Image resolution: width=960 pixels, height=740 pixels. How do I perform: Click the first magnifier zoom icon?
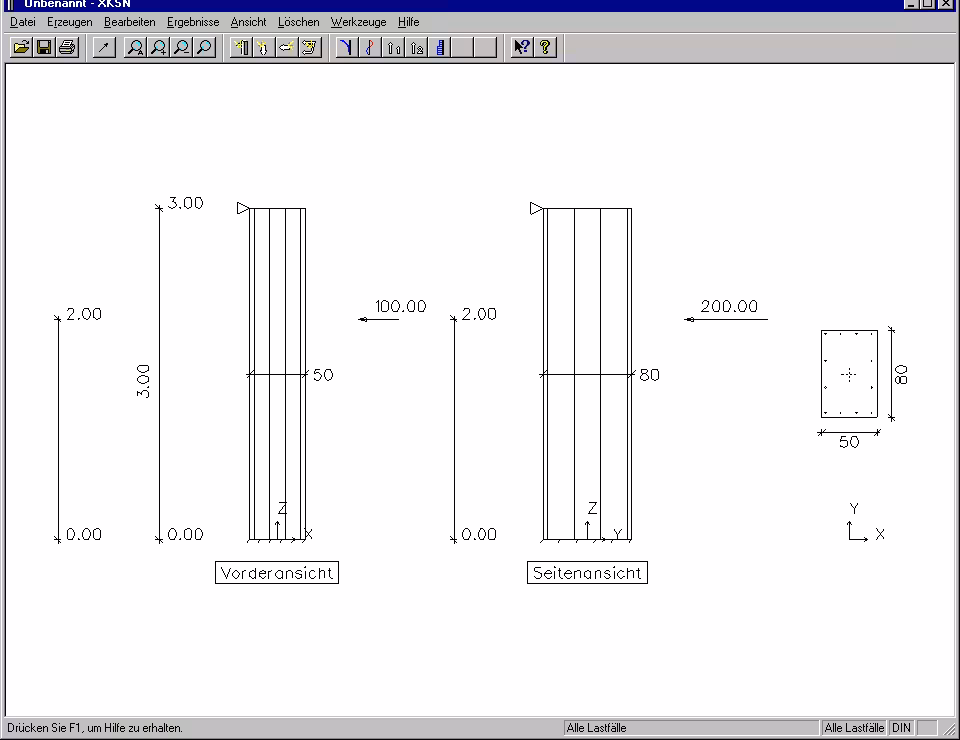[x=135, y=47]
